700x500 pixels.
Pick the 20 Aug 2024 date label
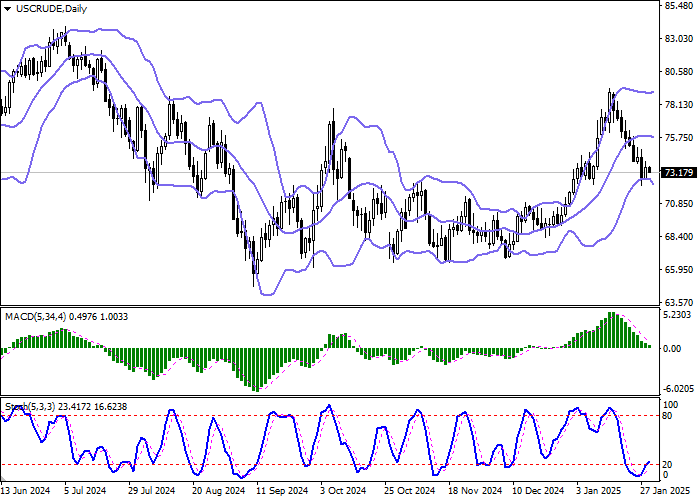click(217, 491)
